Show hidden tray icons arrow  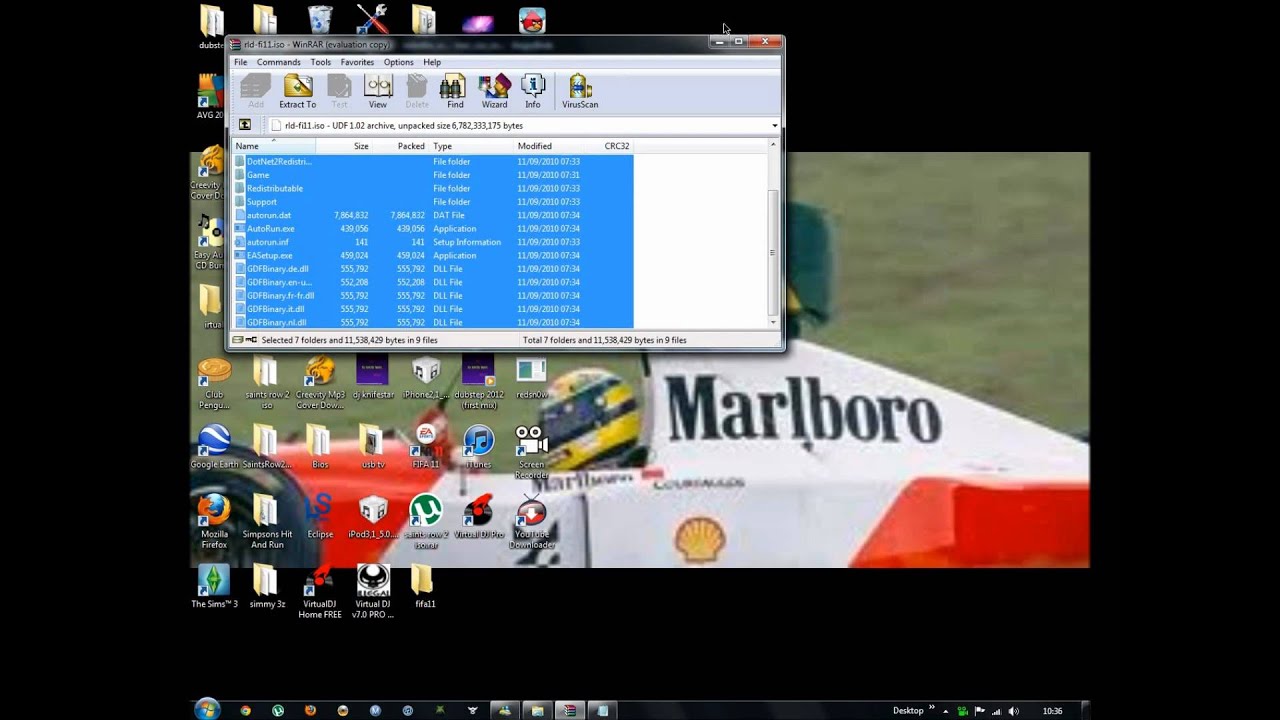945,711
